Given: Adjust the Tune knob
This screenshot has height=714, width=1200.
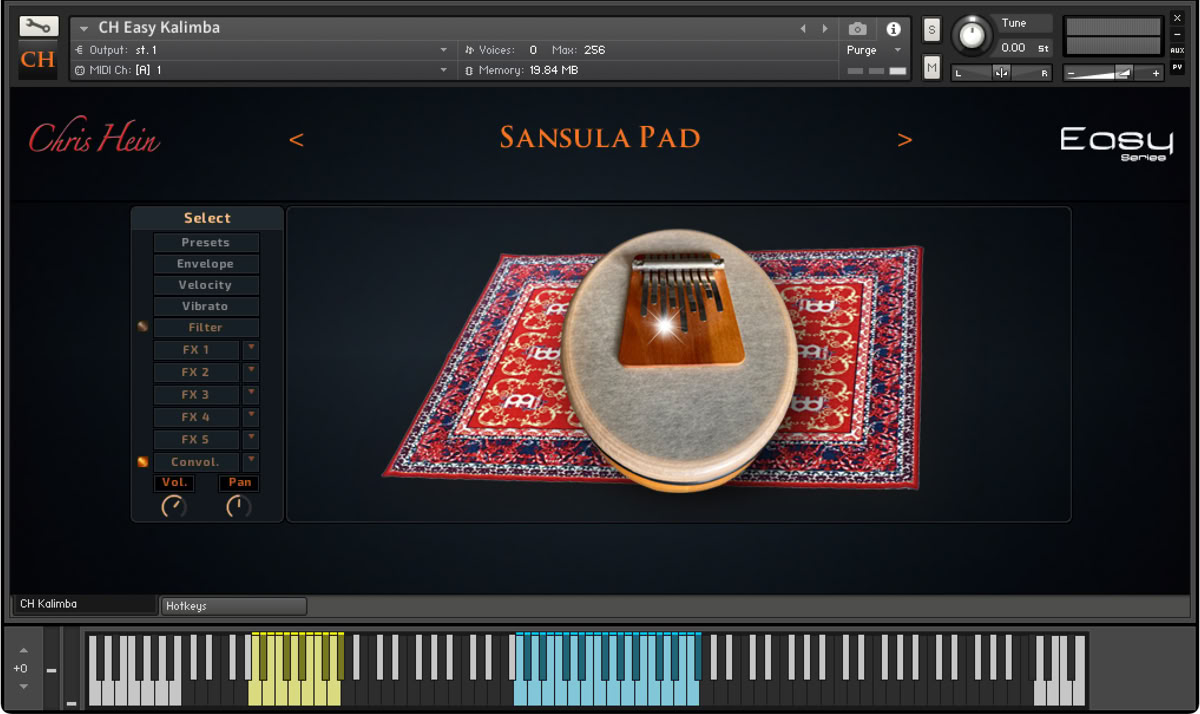Looking at the screenshot, I should point(971,37).
